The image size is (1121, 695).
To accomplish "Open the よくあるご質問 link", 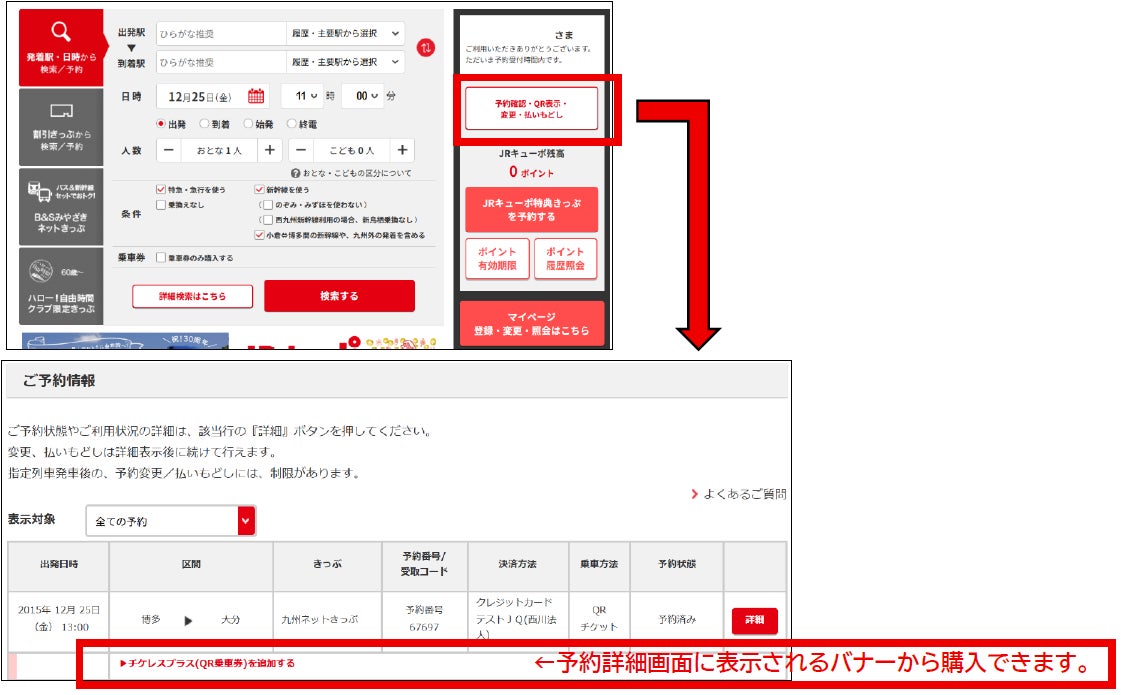I will (739, 494).
